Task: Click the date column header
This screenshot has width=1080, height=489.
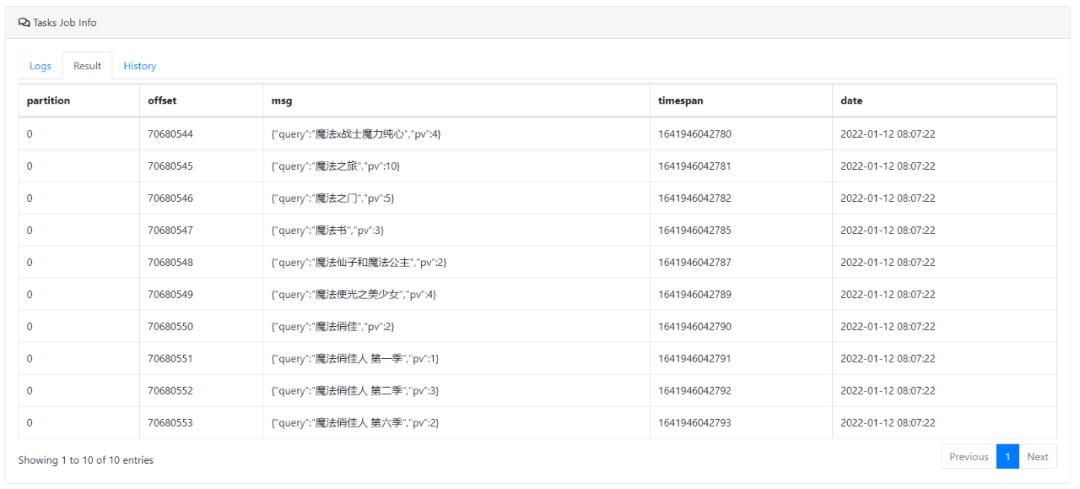Action: pos(851,101)
